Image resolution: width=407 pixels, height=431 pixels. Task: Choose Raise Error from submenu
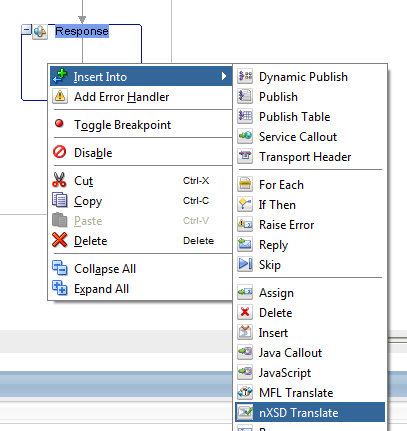click(310, 225)
